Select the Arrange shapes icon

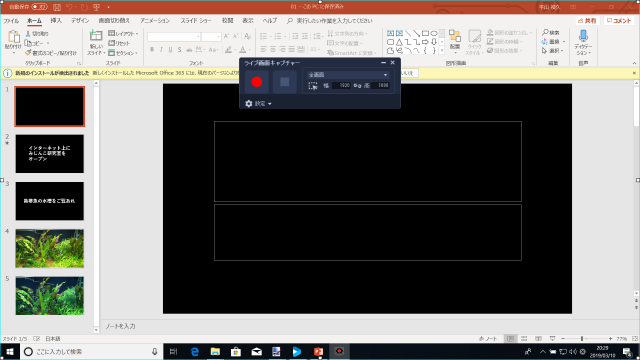[455, 40]
